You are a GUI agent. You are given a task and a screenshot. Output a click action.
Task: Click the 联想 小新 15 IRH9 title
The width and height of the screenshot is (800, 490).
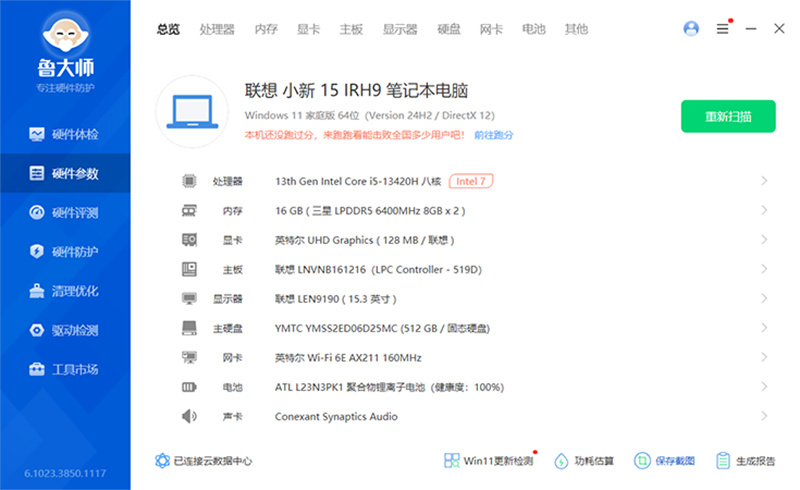pos(356,90)
